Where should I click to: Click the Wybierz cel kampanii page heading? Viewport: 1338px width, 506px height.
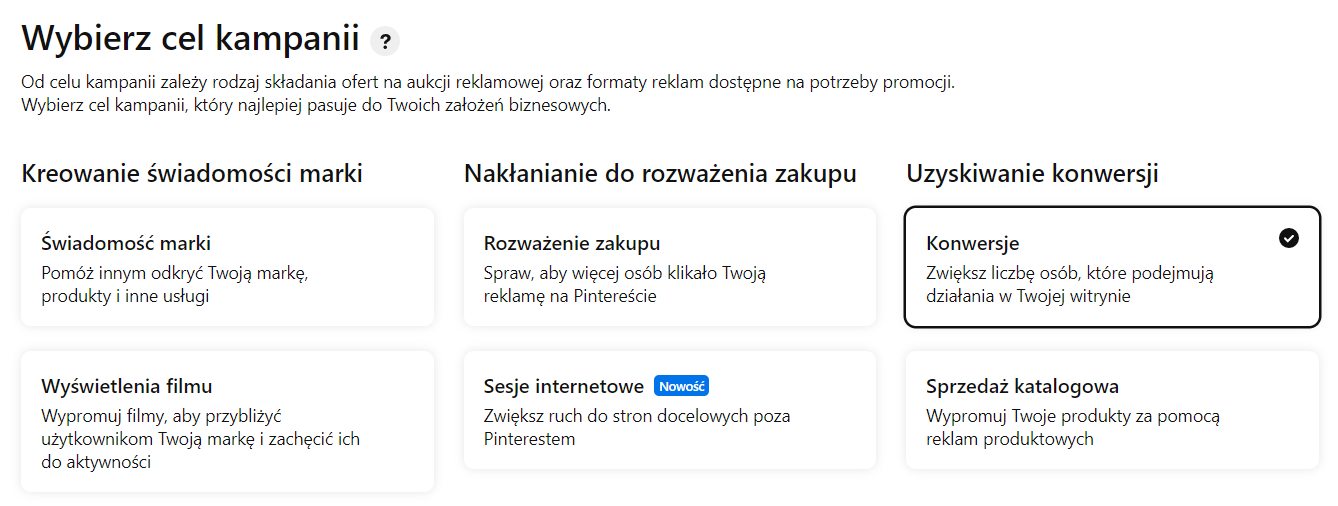coord(190,39)
